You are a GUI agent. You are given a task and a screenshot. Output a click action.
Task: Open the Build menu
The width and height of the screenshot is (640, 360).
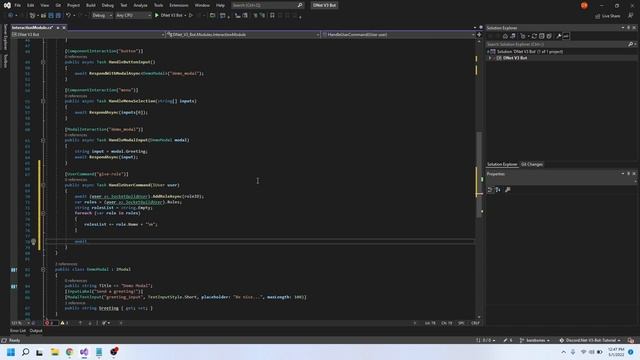point(91,5)
